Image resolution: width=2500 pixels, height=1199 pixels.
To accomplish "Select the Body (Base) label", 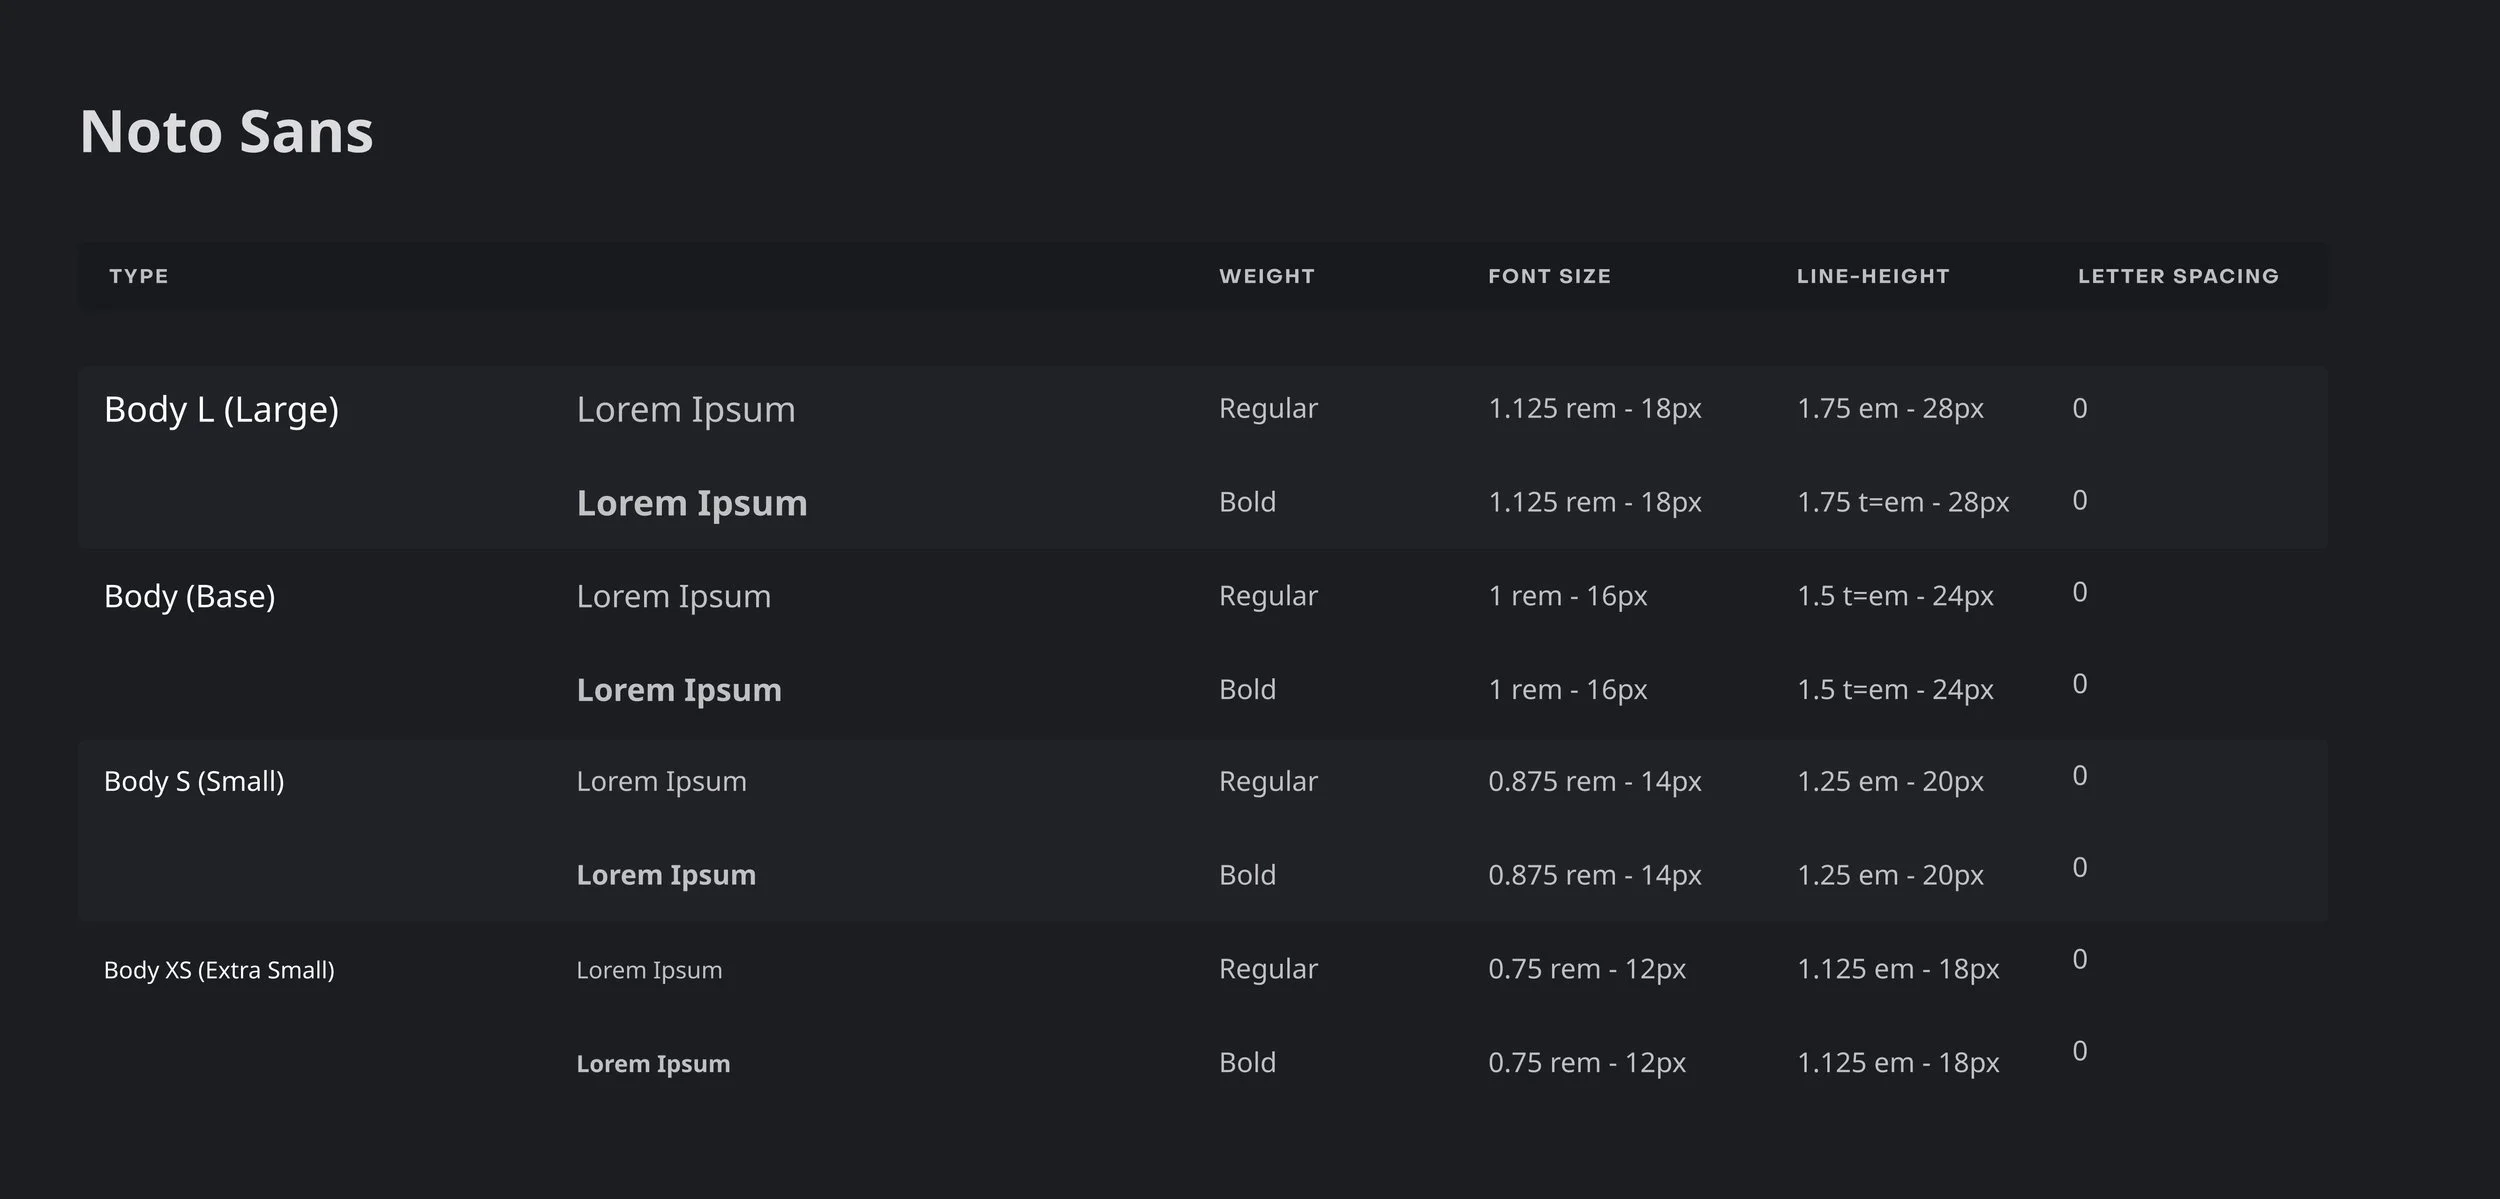I will [189, 597].
